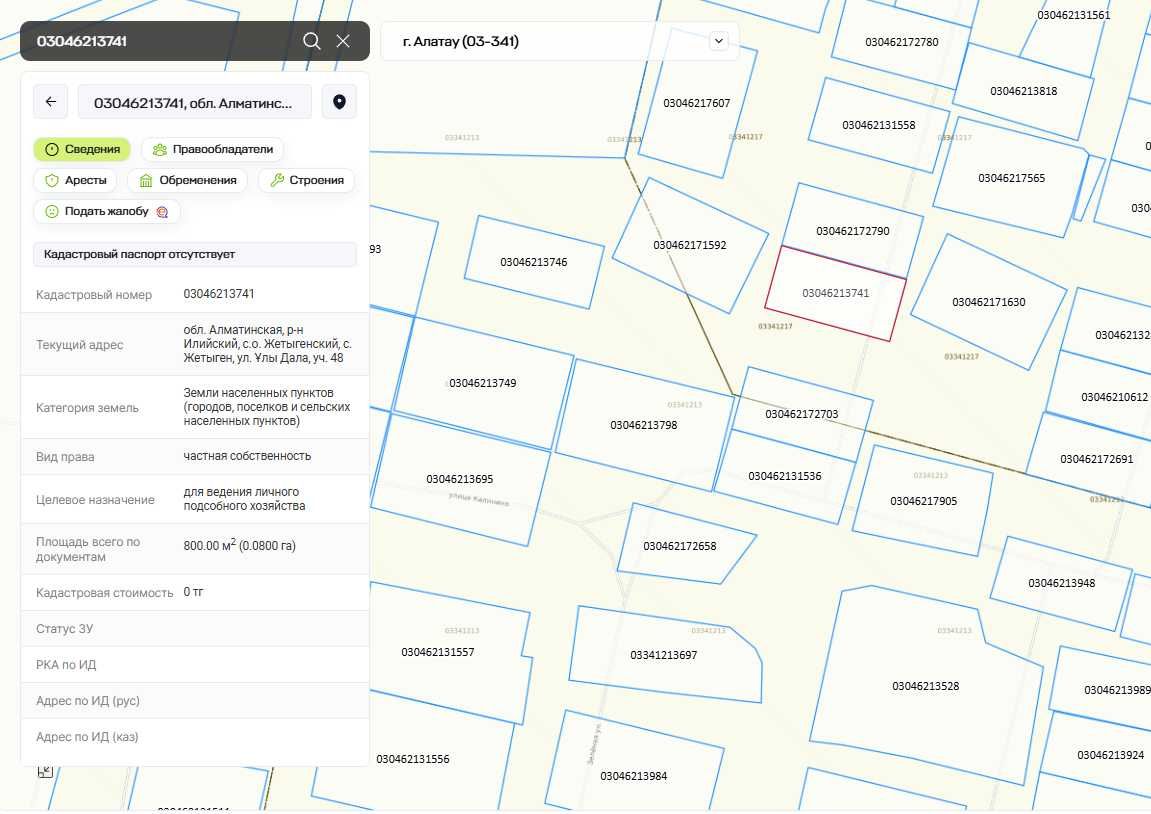Click the area value 800.00 м² (0.0800 га)
The image size is (1151, 814).
239,545
